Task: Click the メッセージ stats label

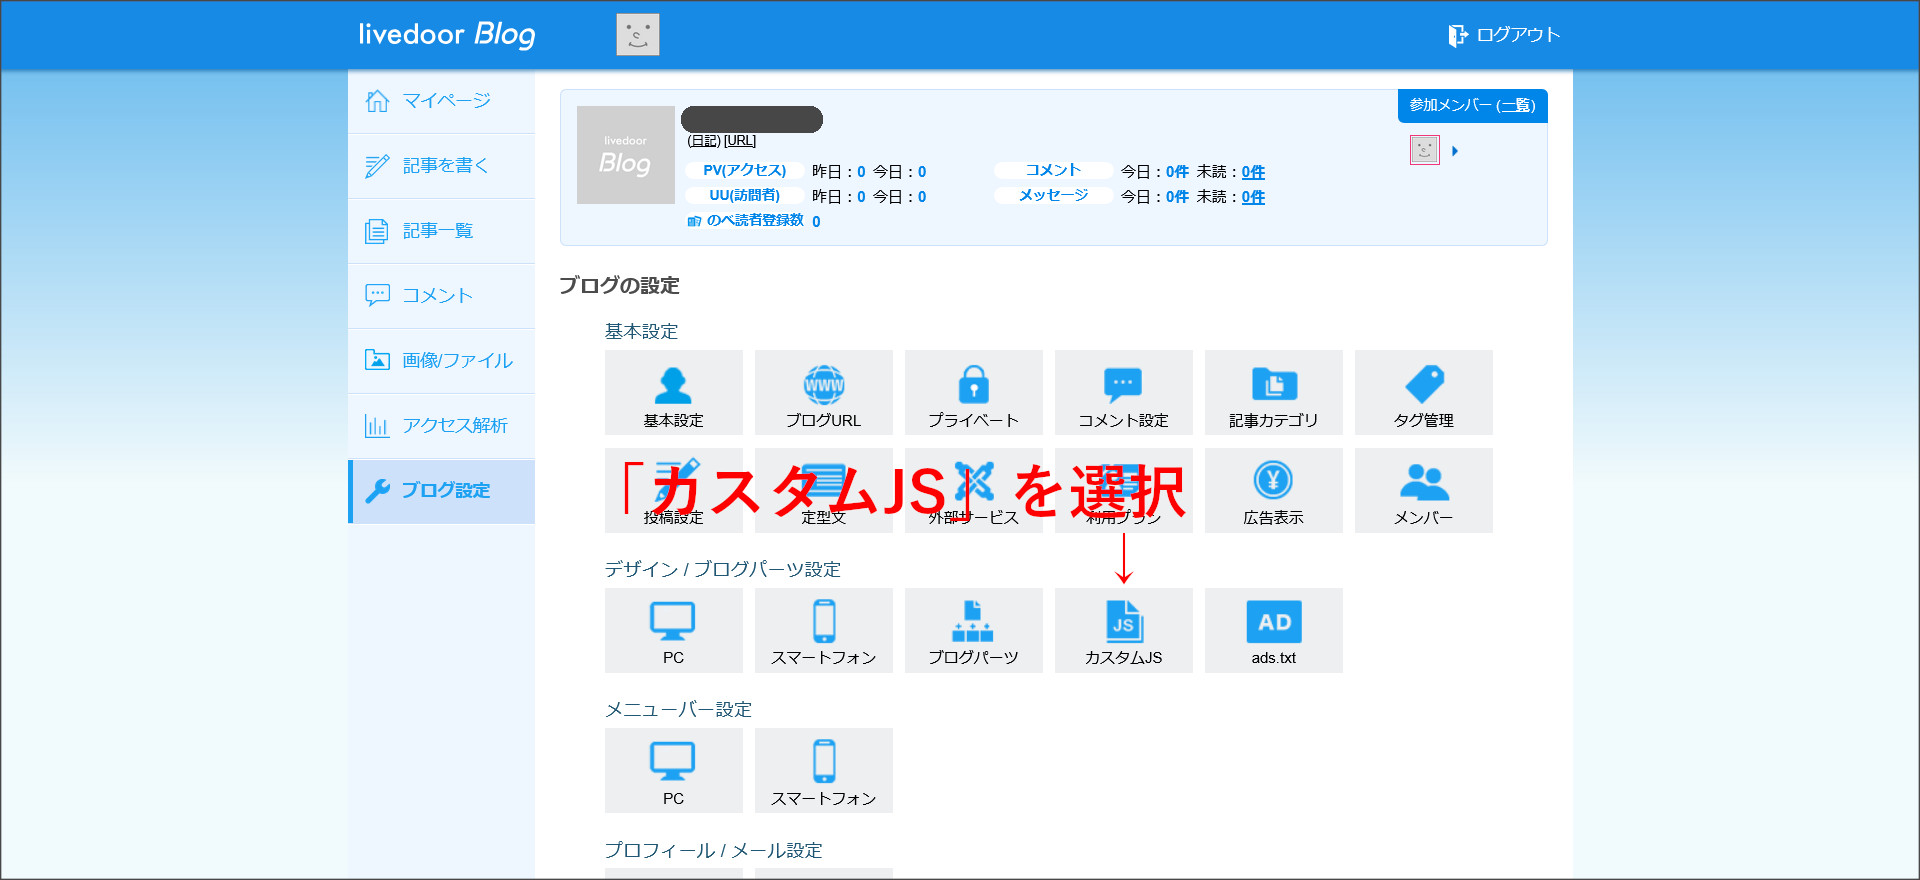Action: [x=1053, y=196]
